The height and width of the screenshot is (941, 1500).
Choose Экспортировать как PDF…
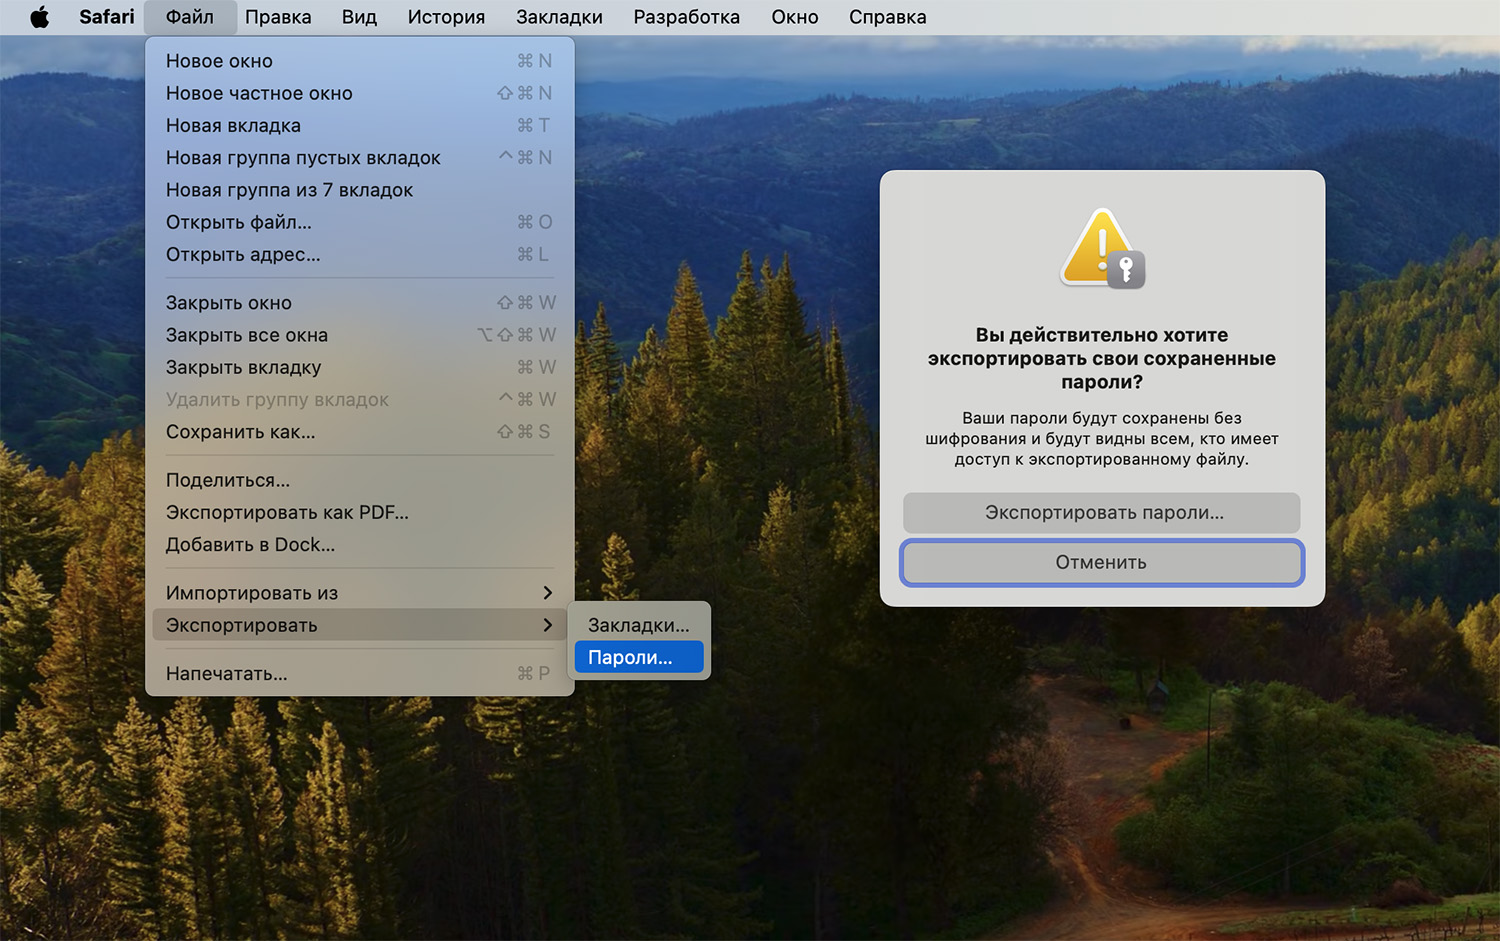359,512
